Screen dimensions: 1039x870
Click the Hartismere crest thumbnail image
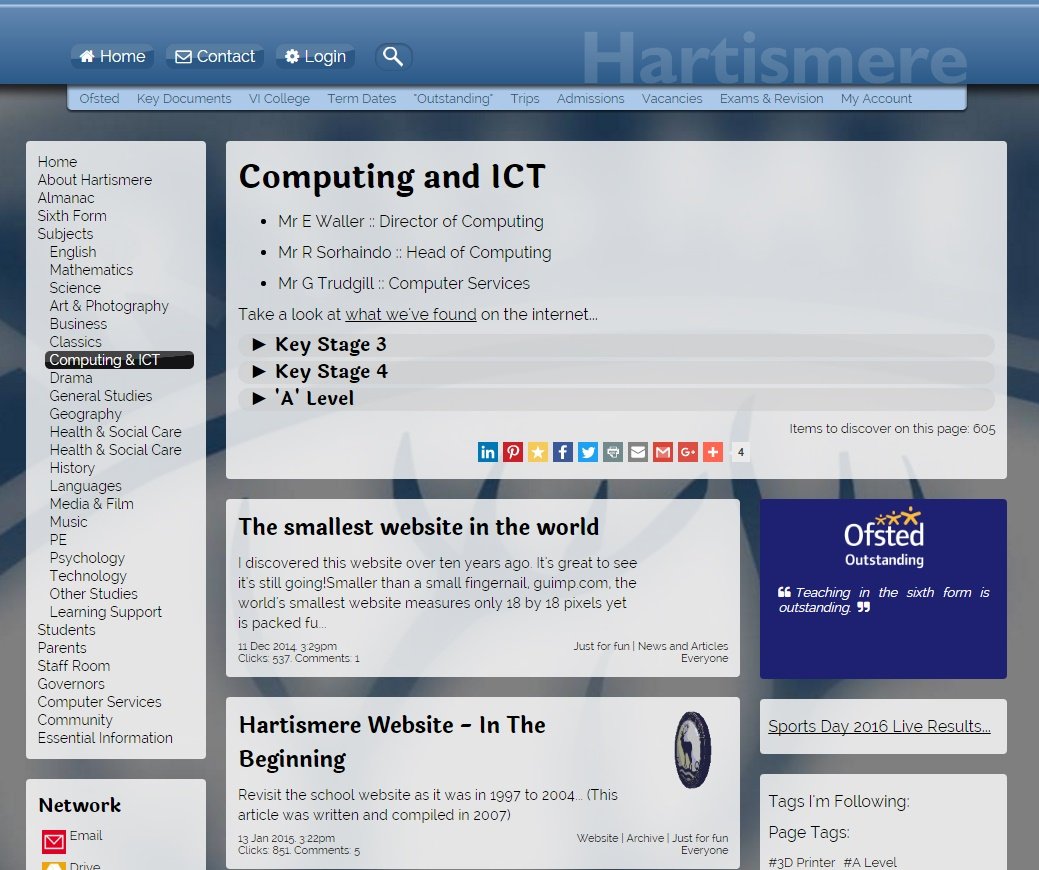click(693, 749)
